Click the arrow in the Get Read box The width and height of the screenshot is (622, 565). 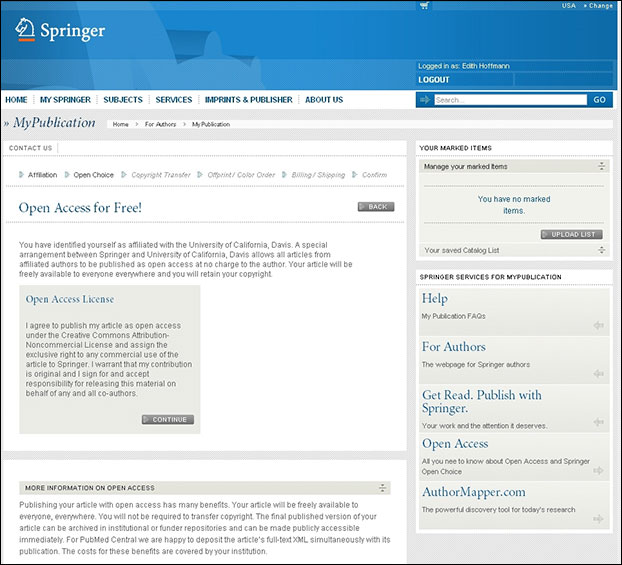[598, 422]
